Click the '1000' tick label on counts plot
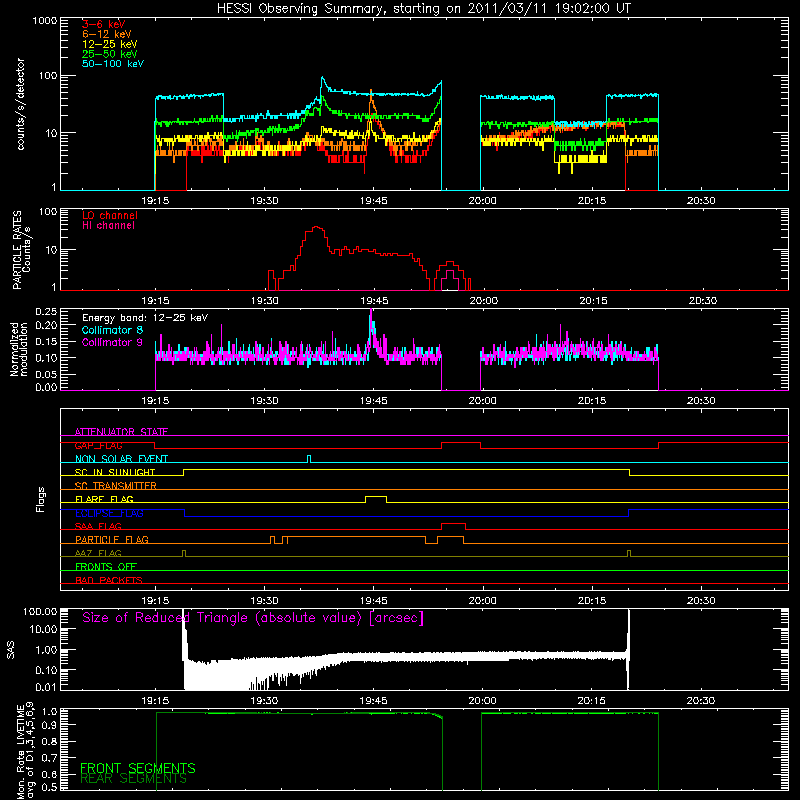Screen dimensions: 800x800 44,21
